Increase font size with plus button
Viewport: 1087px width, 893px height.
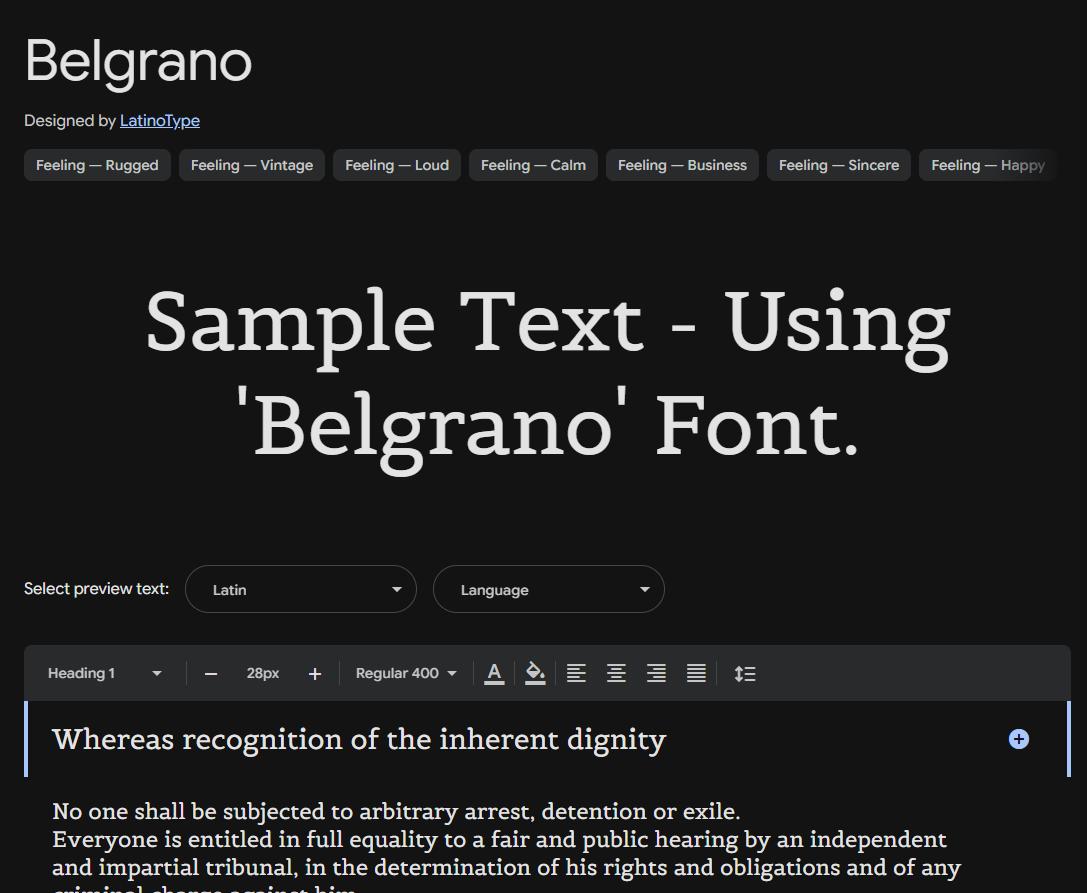tap(315, 674)
